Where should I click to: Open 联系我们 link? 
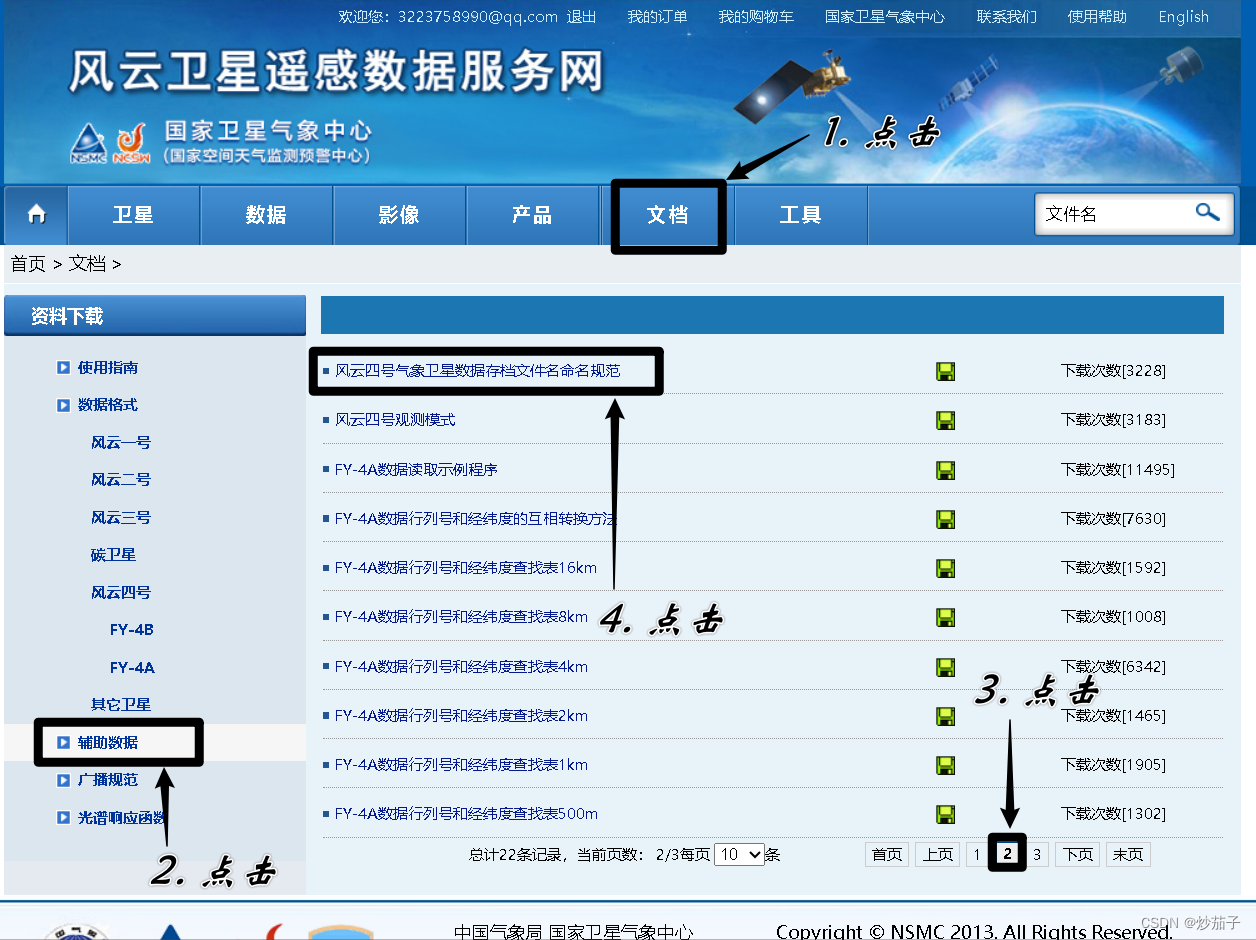click(1006, 16)
